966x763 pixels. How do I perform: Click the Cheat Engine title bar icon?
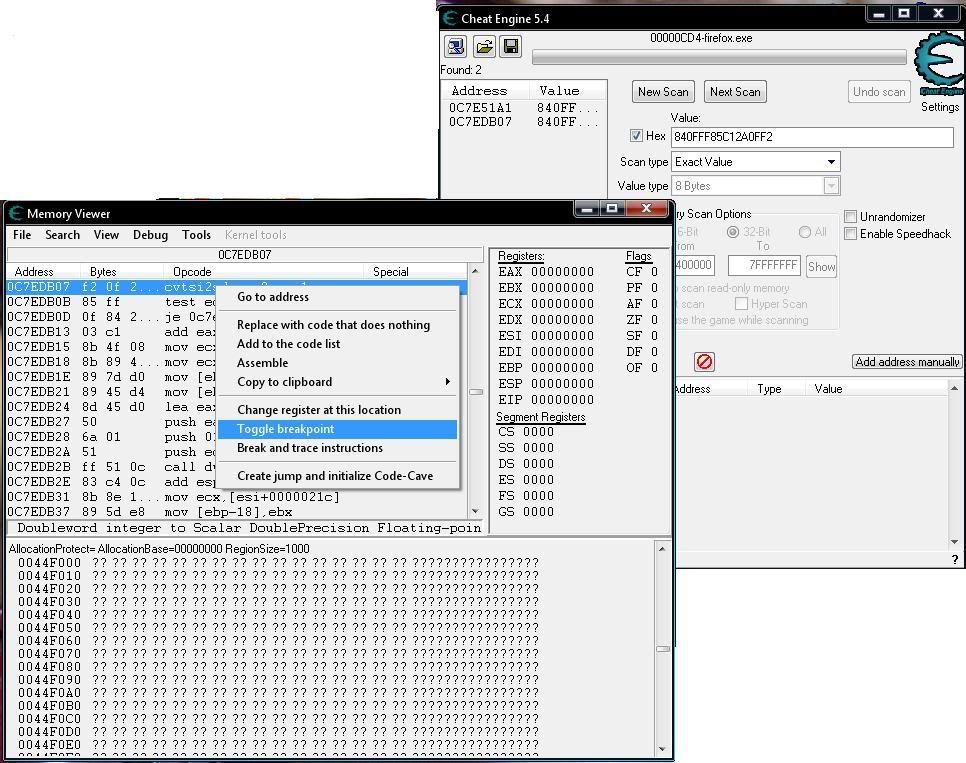click(x=450, y=18)
